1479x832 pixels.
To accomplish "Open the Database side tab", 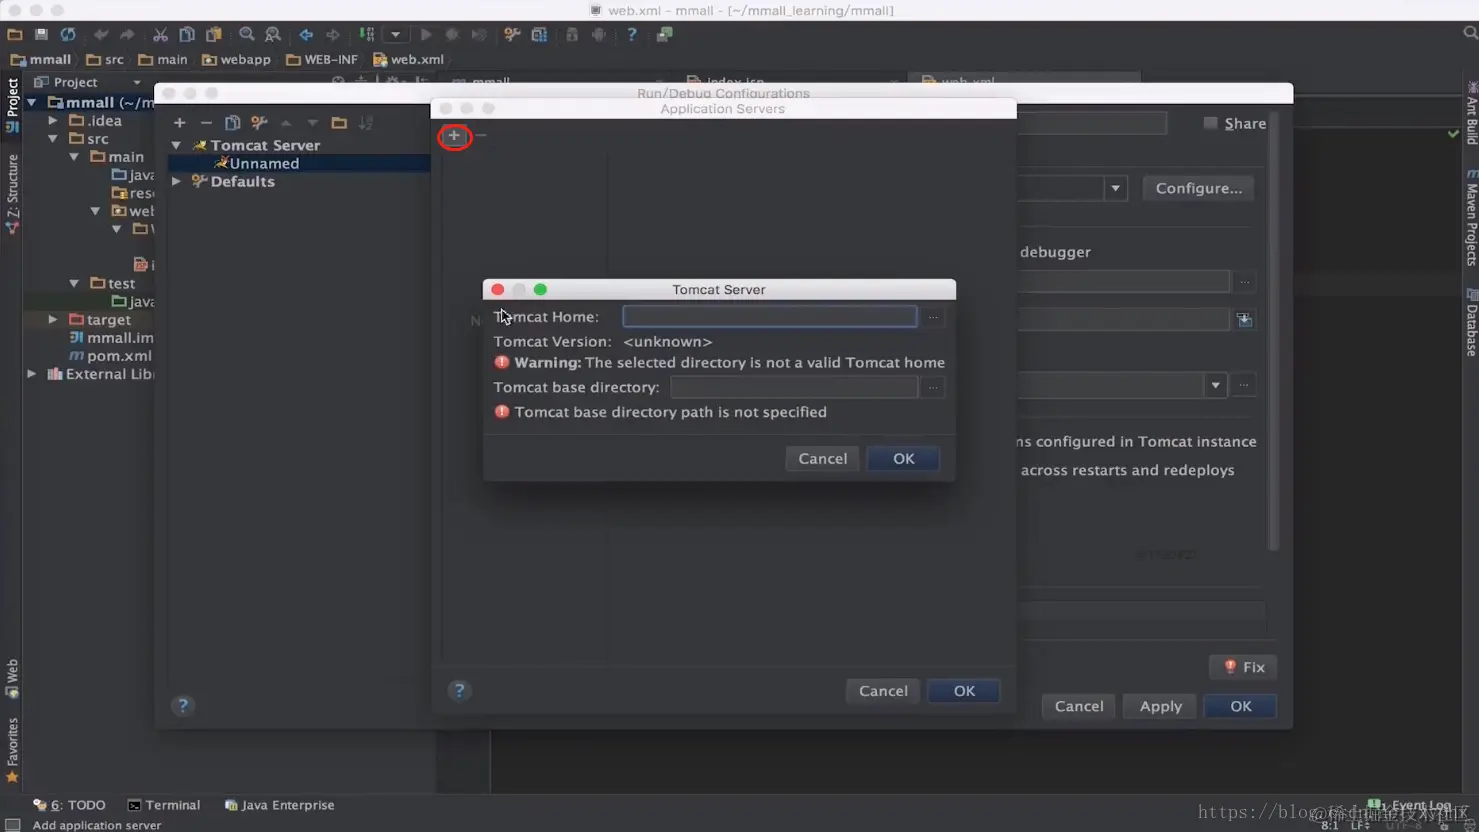I will [1471, 323].
